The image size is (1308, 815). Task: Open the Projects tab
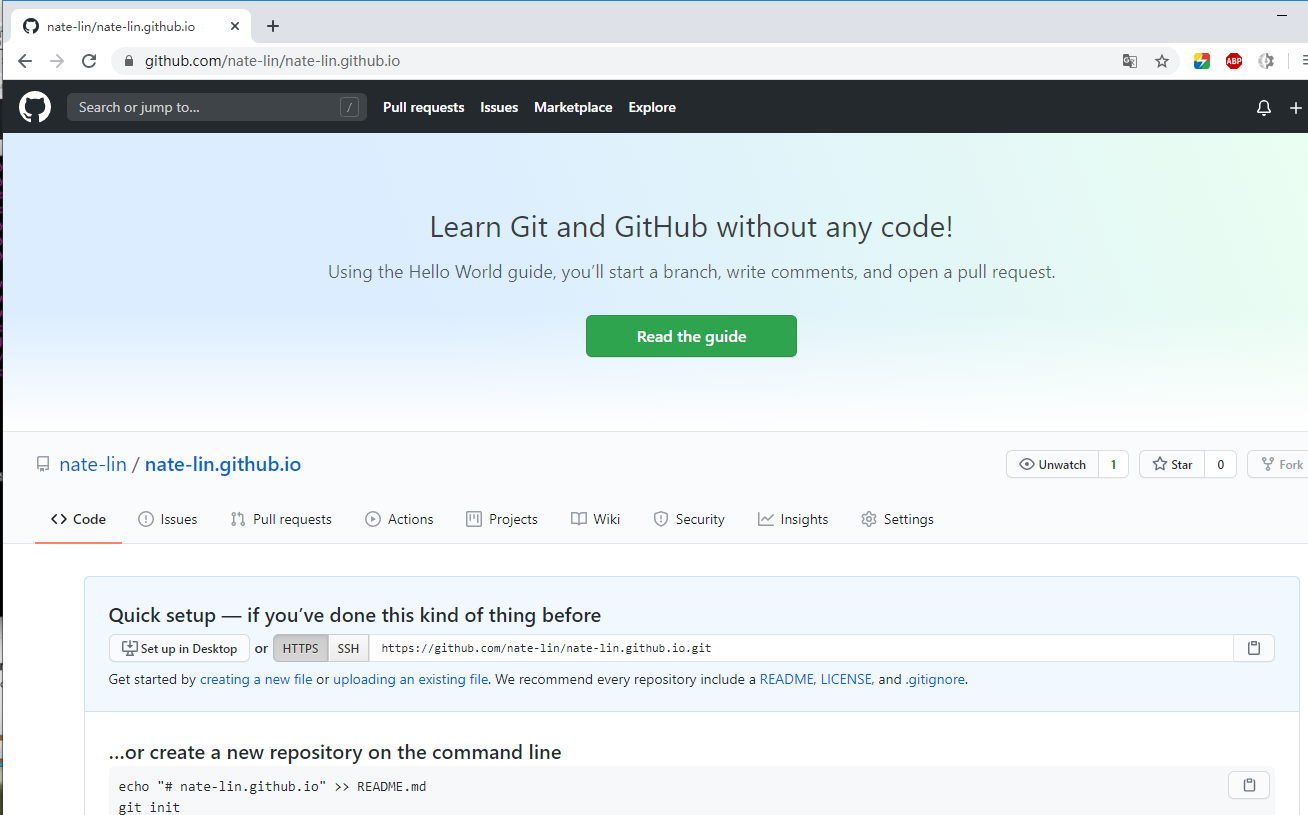click(x=502, y=519)
